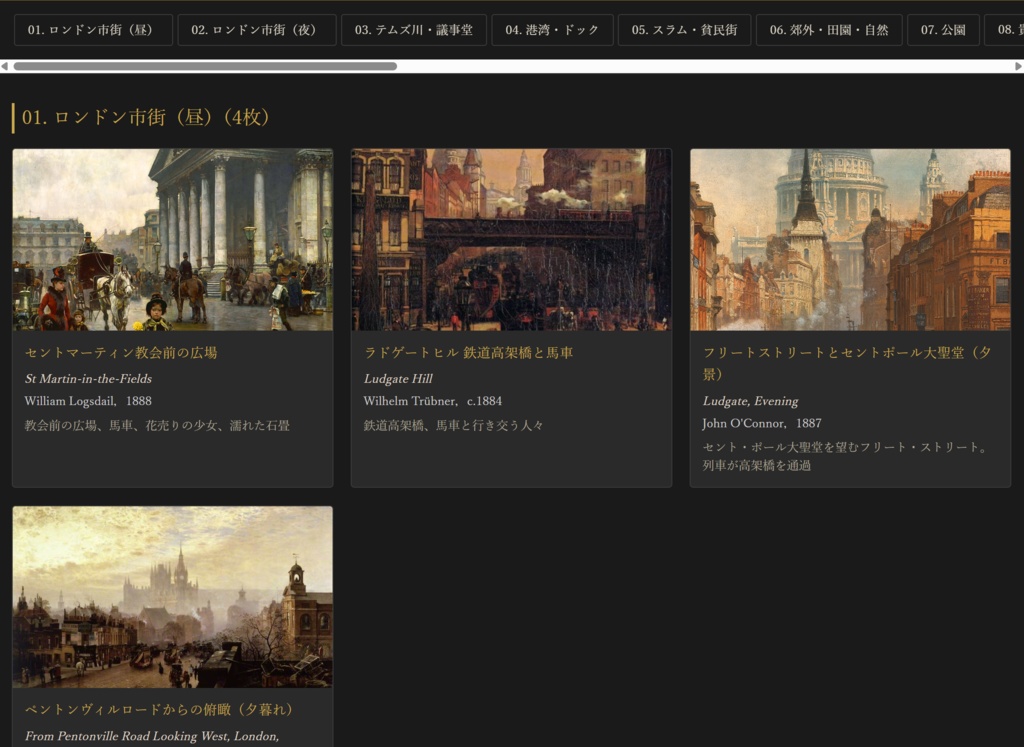View the Ludgate Hill painting image

511,240
